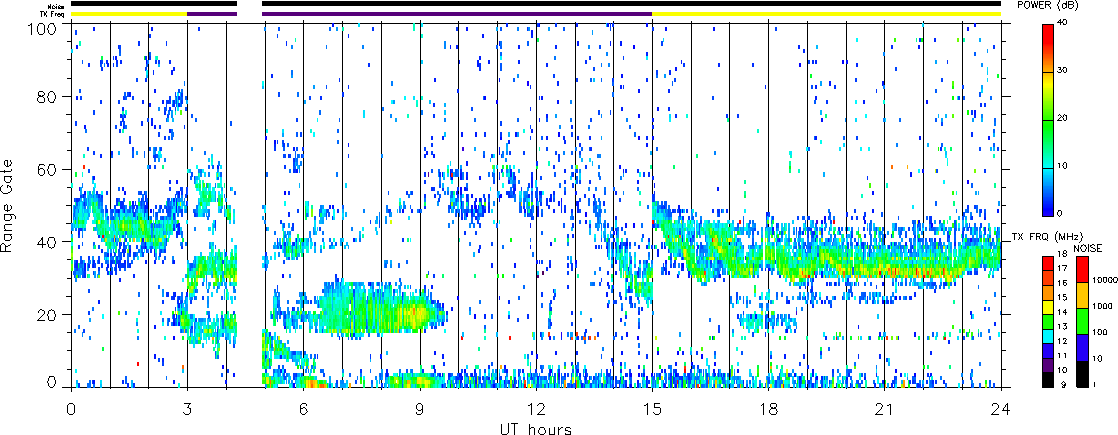Click the "10000" label on the NOISE legend
Image resolution: width=1118 pixels, height=435 pixels.
coord(1107,281)
